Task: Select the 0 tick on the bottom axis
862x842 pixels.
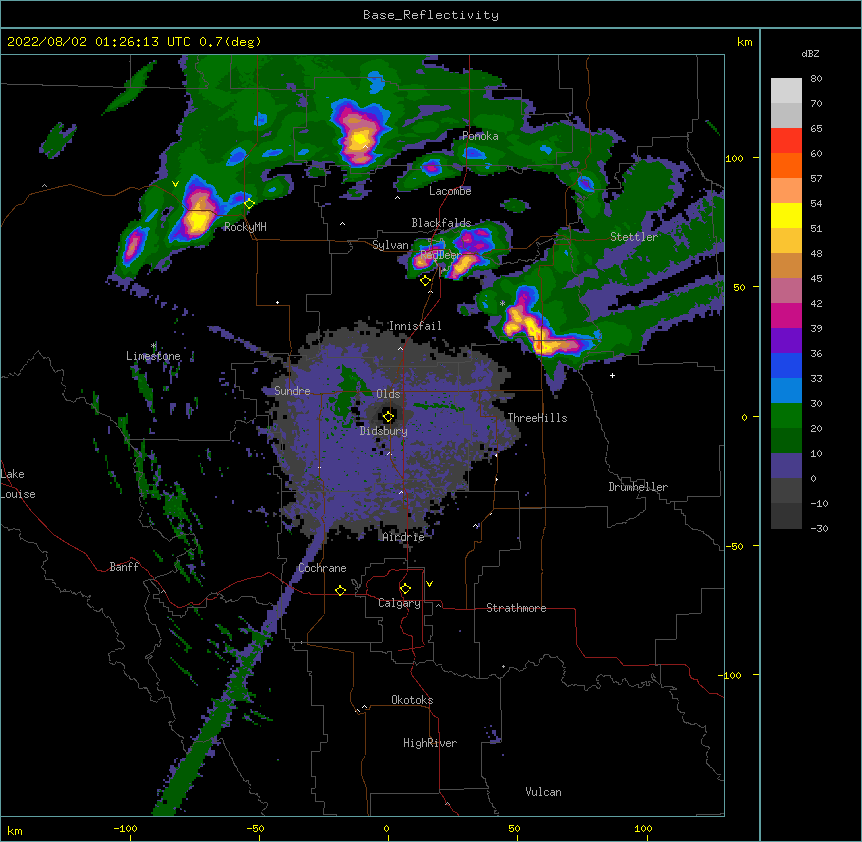Action: (x=386, y=828)
